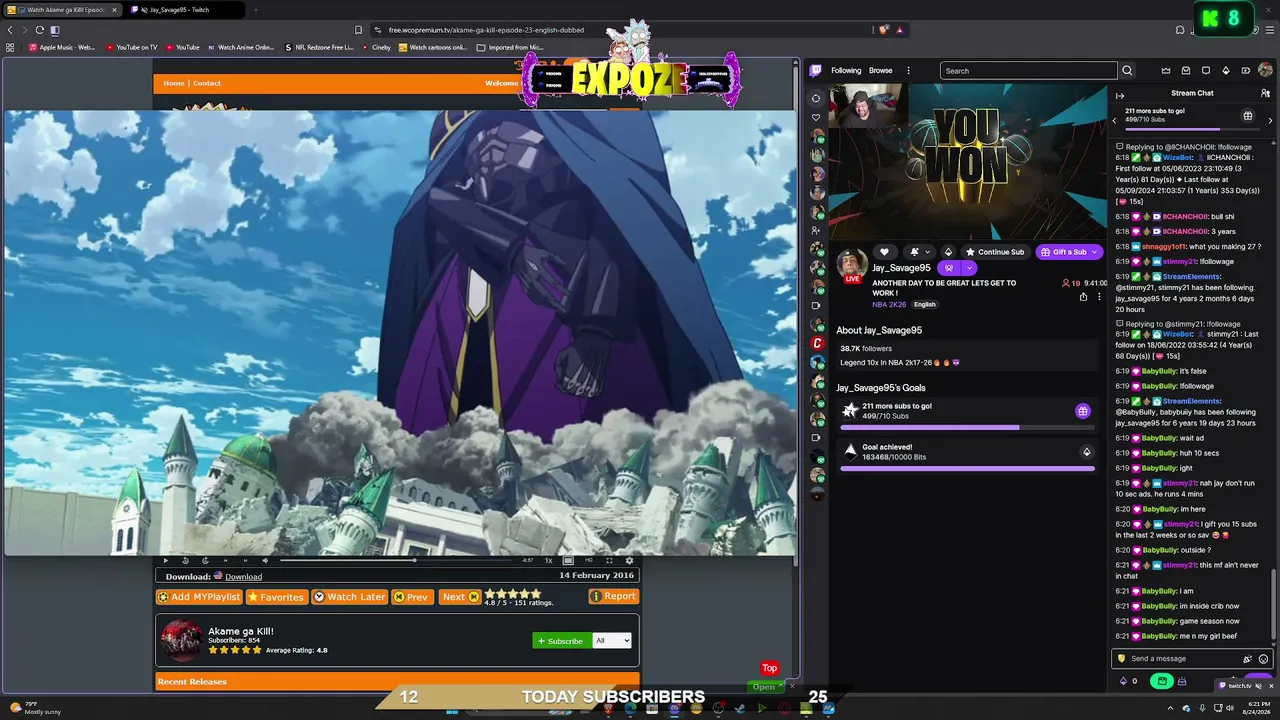Open the browser apps grid icon
The height and width of the screenshot is (720, 1280).
point(10,47)
